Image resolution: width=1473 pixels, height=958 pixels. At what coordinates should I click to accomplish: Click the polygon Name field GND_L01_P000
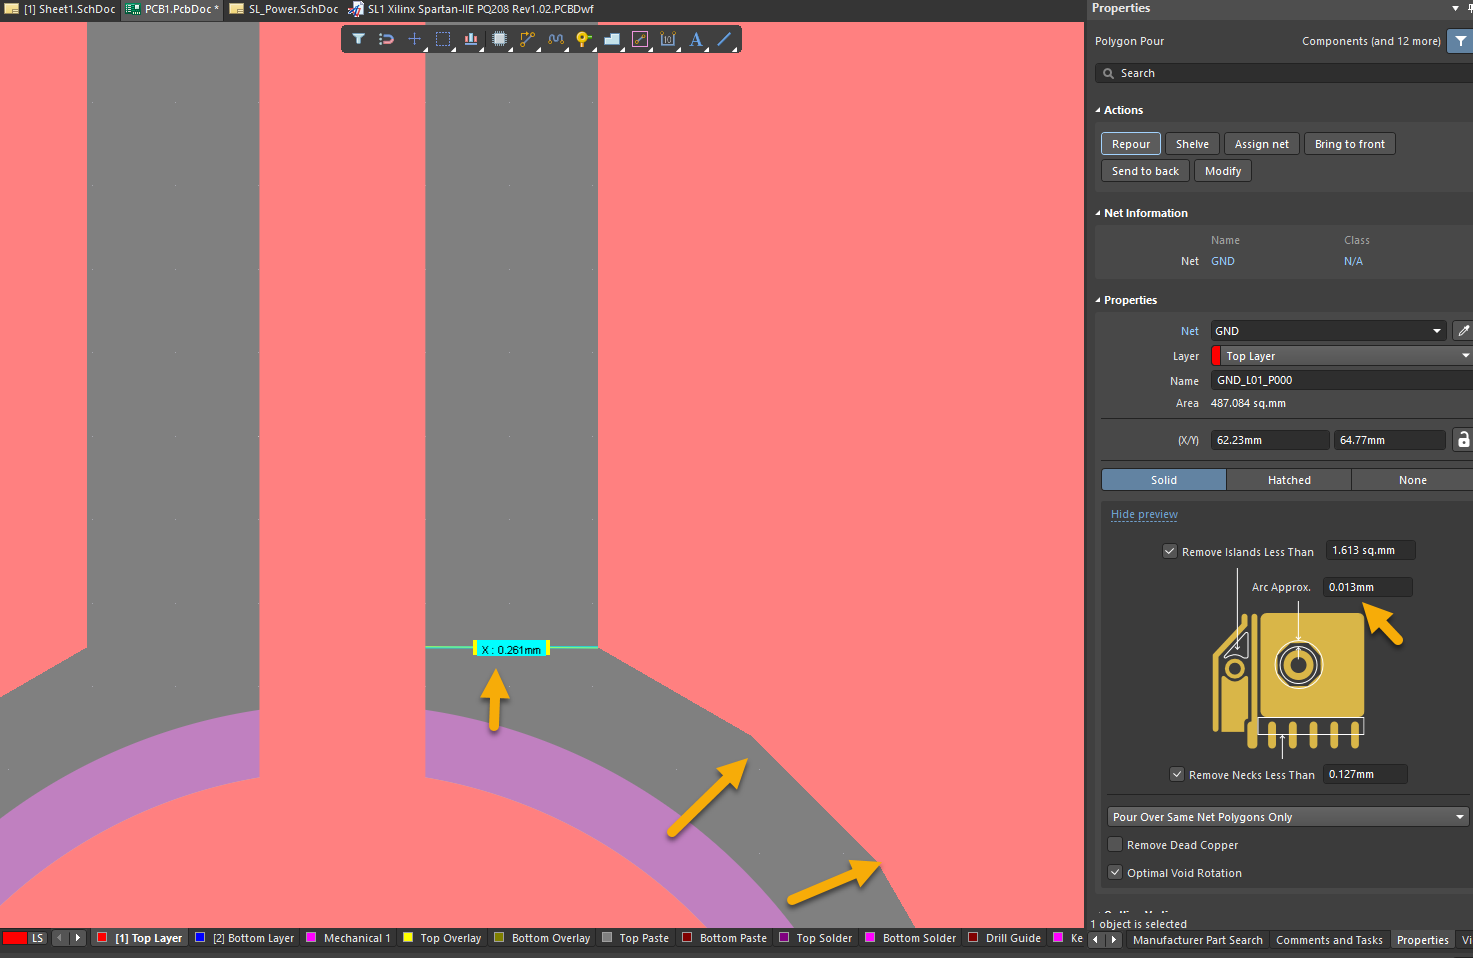1342,380
